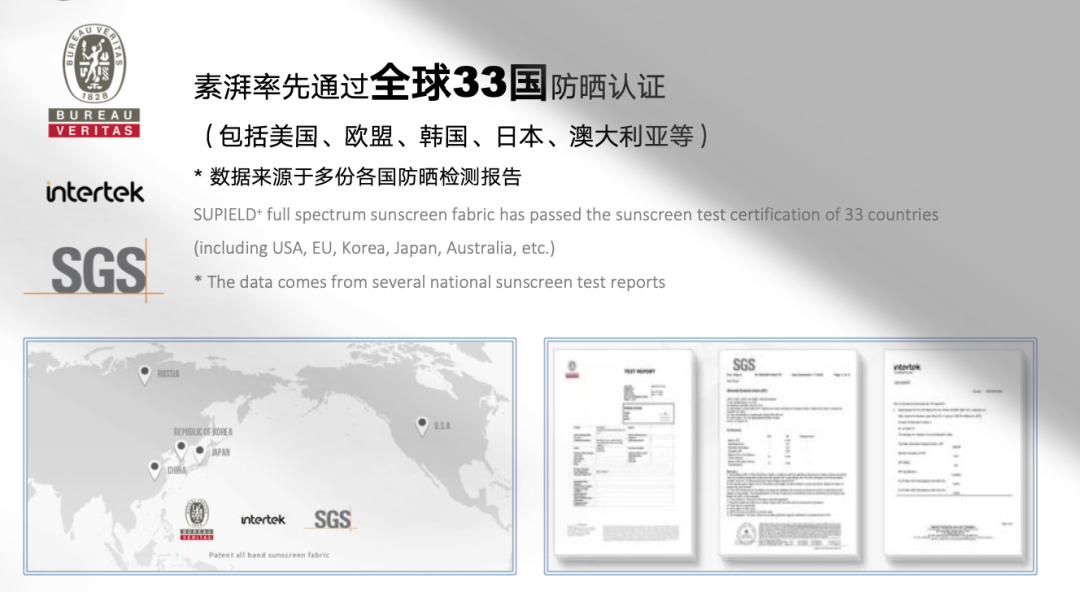Click "(including USA, EU, Korea, Japan, Australia, etc.)"
1080x592 pixels.
374,247
